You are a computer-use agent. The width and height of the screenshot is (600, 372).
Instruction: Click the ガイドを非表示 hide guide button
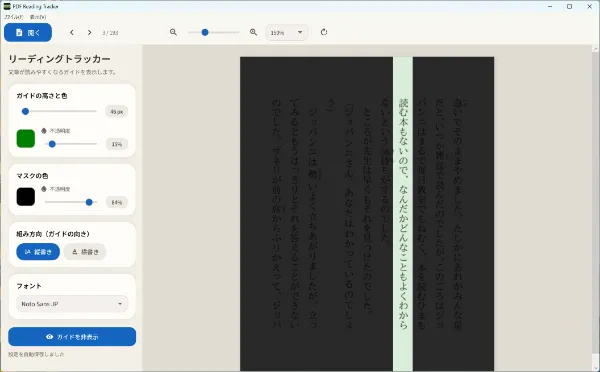coord(72,337)
